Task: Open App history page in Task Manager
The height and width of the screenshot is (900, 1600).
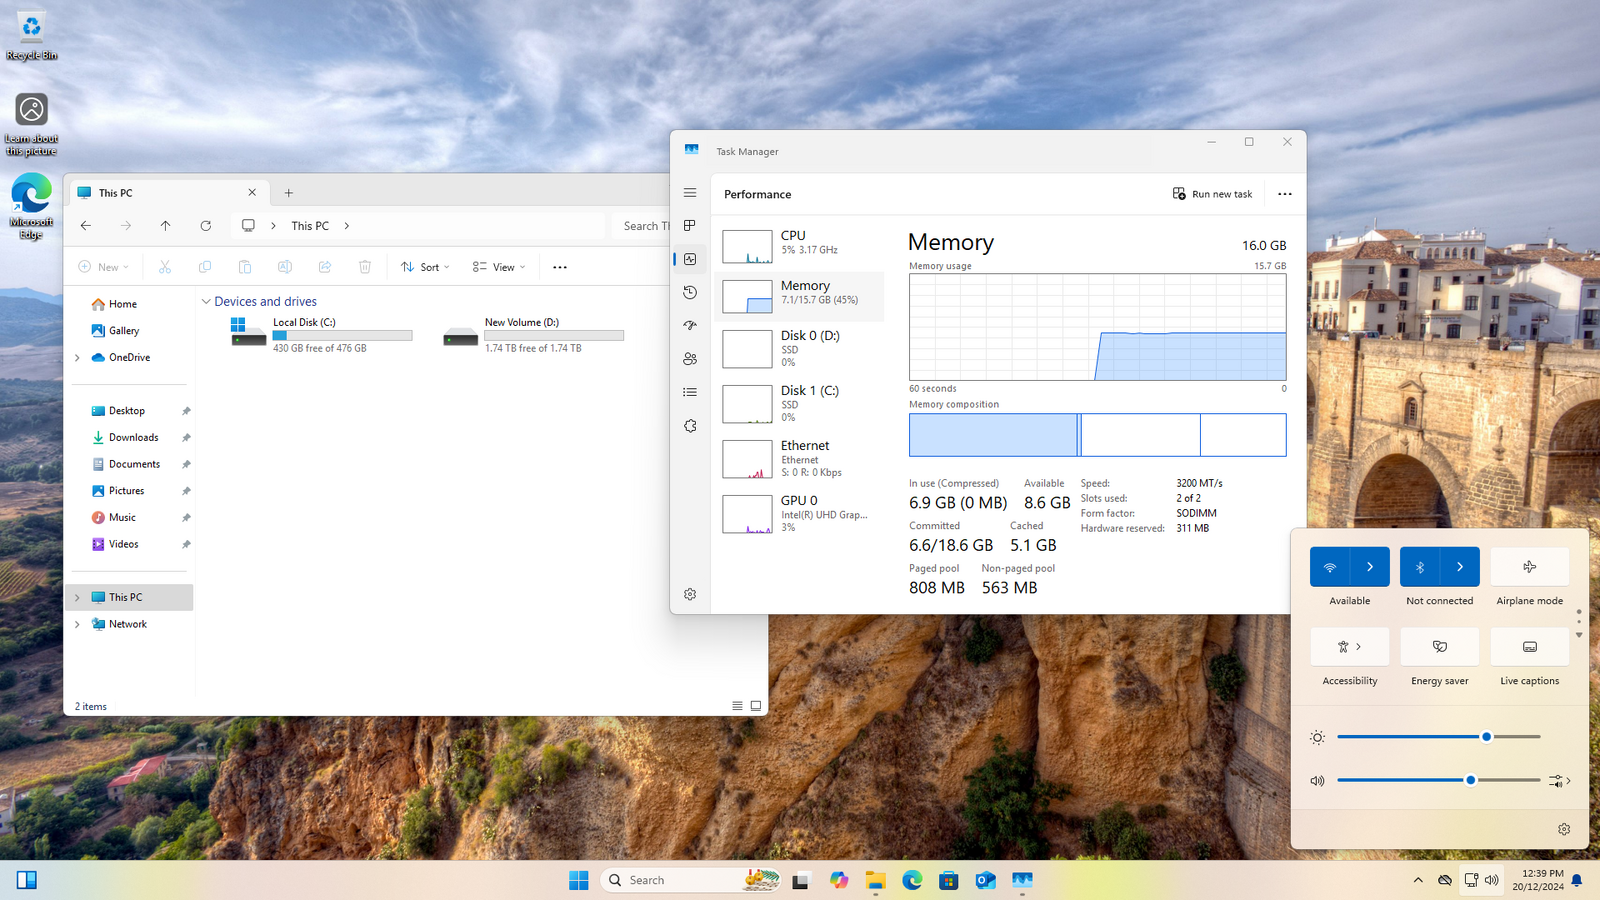Action: (690, 292)
